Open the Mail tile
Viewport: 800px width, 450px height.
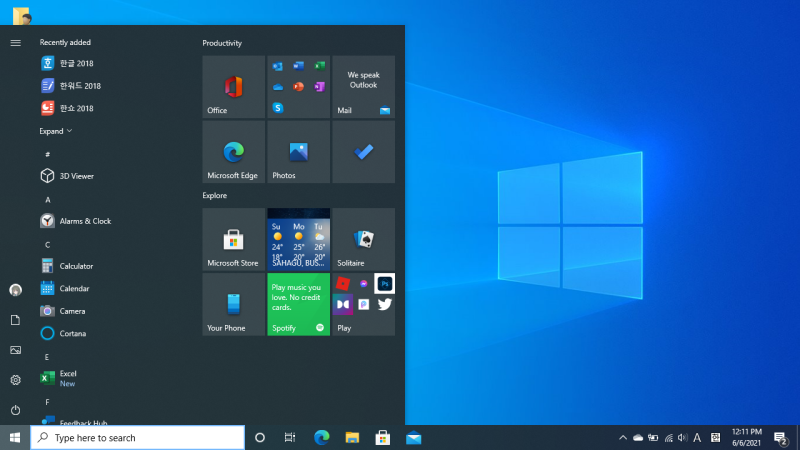[363, 87]
